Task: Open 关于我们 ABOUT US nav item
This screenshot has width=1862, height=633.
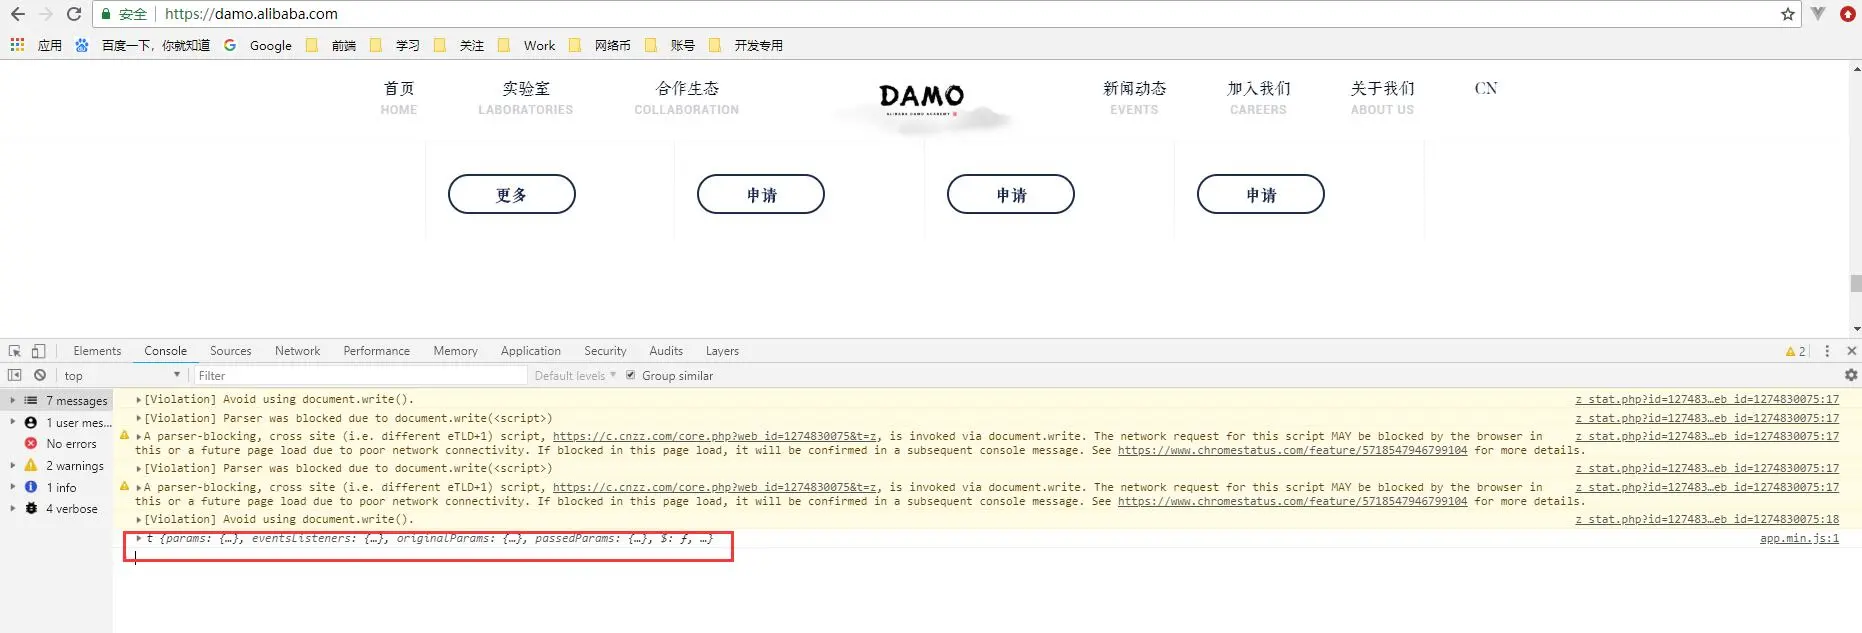Action: [1382, 98]
